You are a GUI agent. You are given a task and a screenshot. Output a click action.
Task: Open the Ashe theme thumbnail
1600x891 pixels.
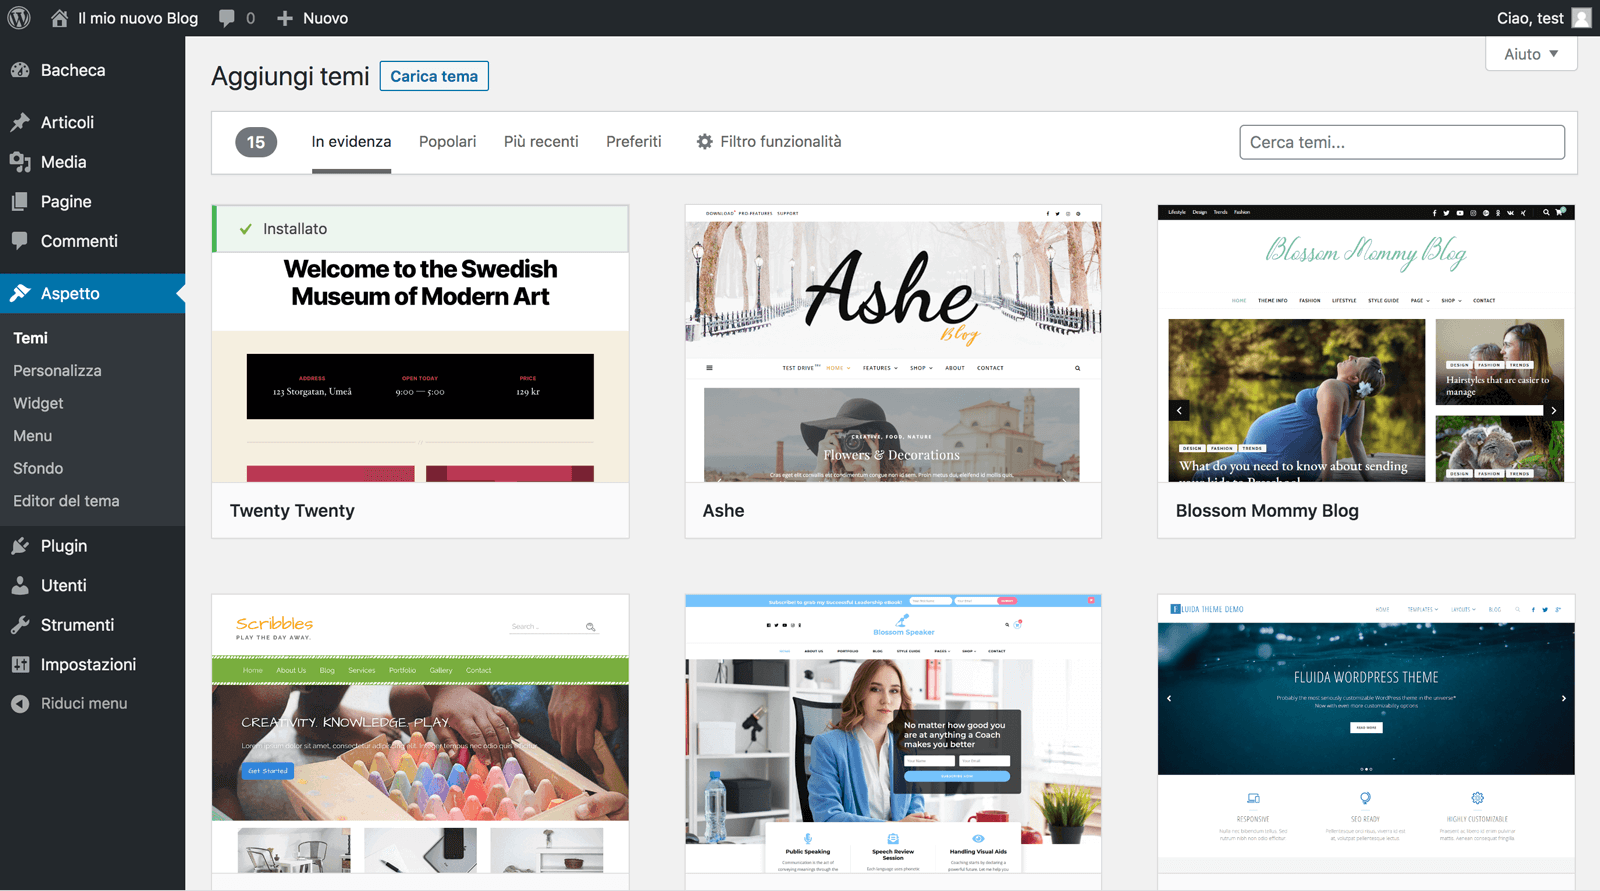tap(893, 344)
